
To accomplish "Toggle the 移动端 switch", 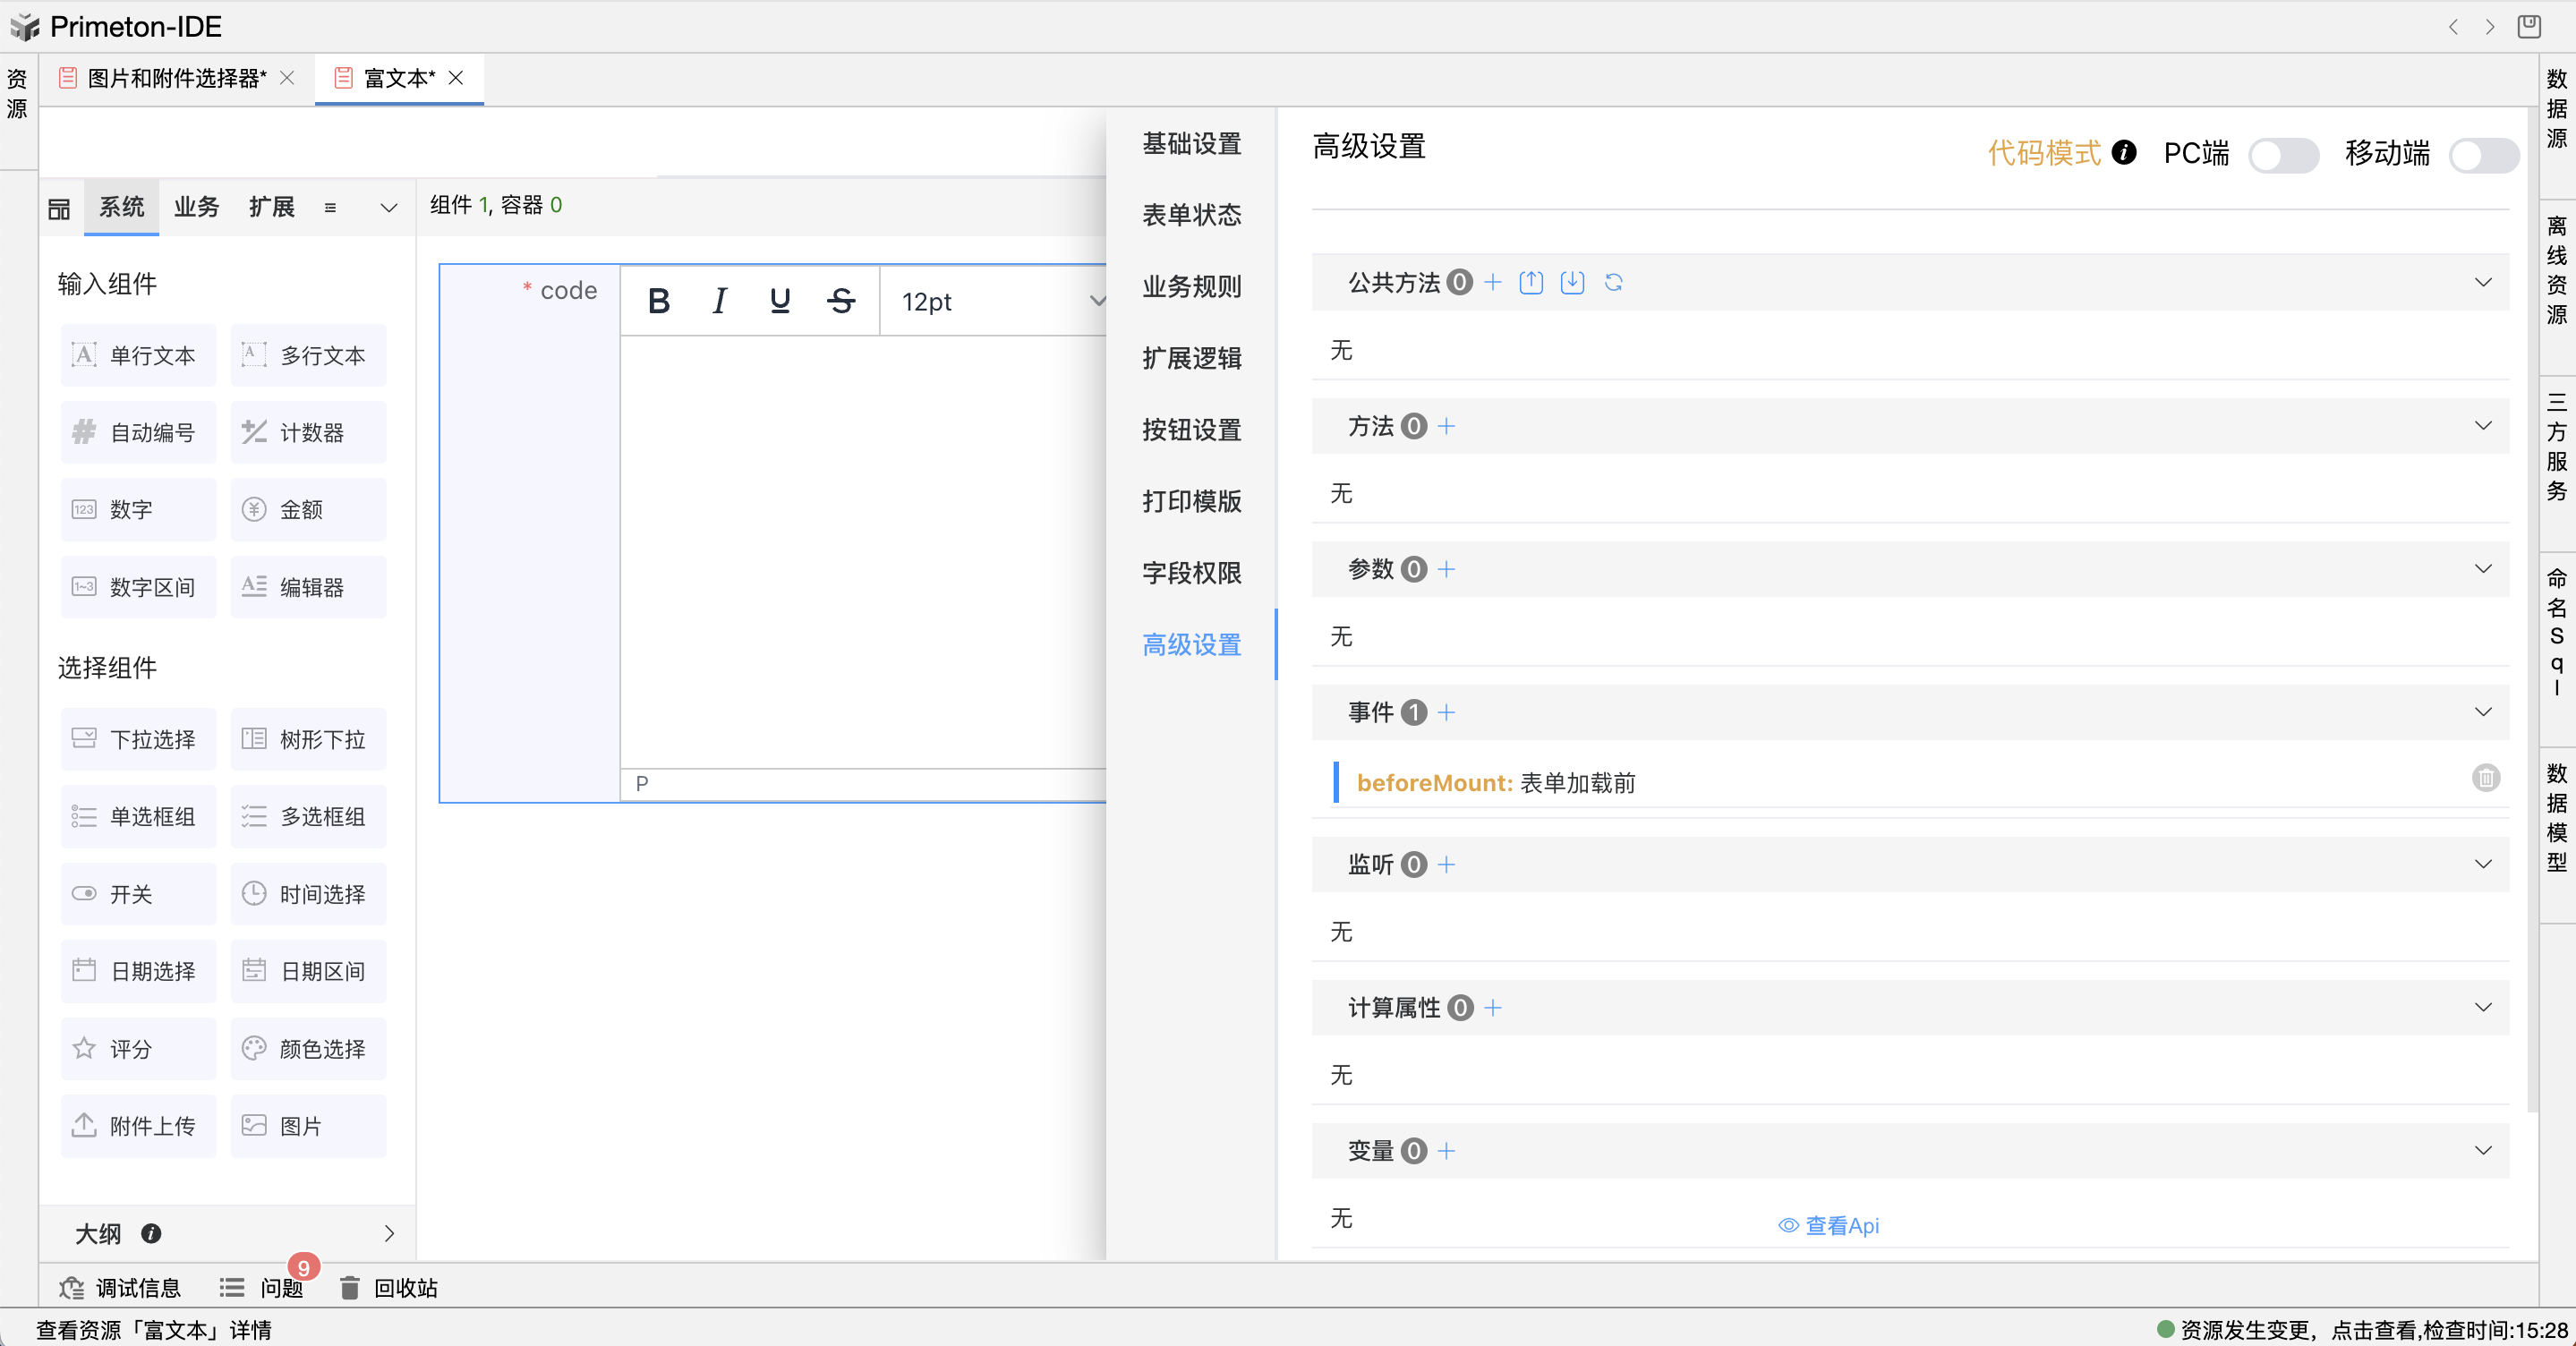I will click(x=2483, y=155).
